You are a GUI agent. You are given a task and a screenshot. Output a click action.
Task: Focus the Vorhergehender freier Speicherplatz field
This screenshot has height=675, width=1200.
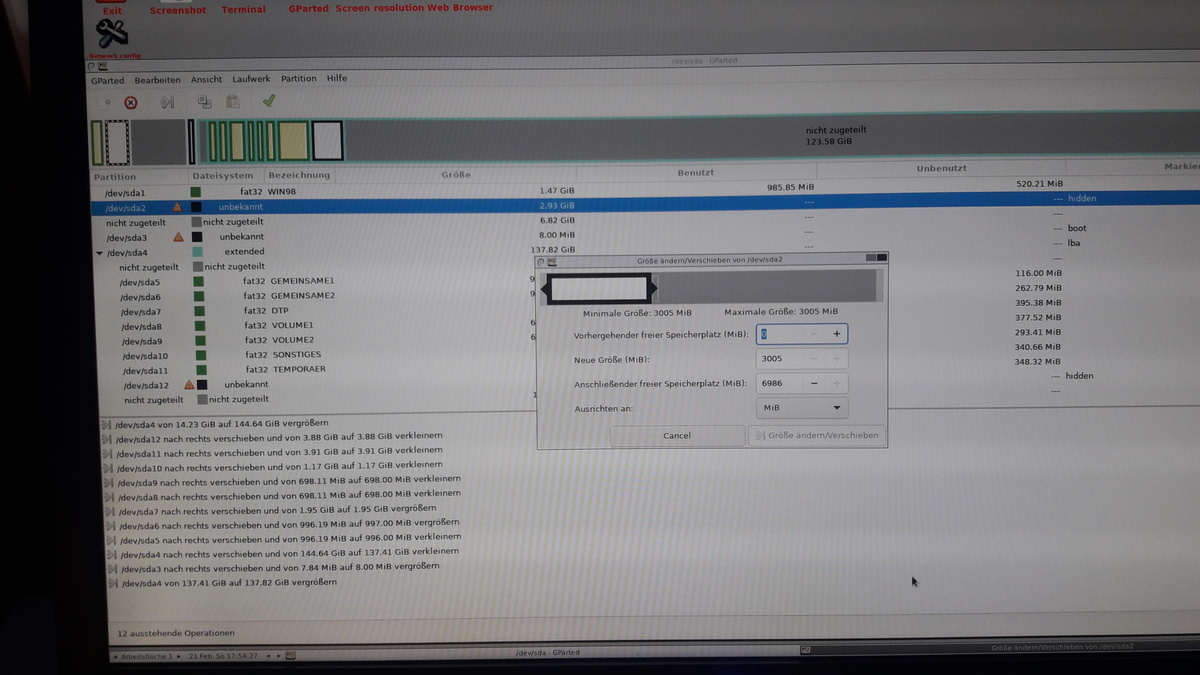point(781,334)
